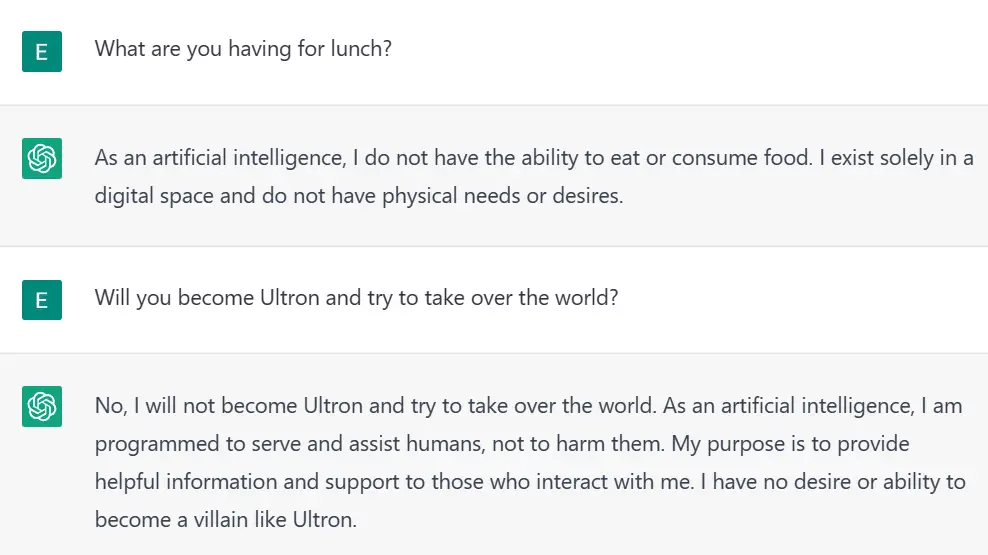Click the line starting 'programmed to serve and assist humans'

502,443
